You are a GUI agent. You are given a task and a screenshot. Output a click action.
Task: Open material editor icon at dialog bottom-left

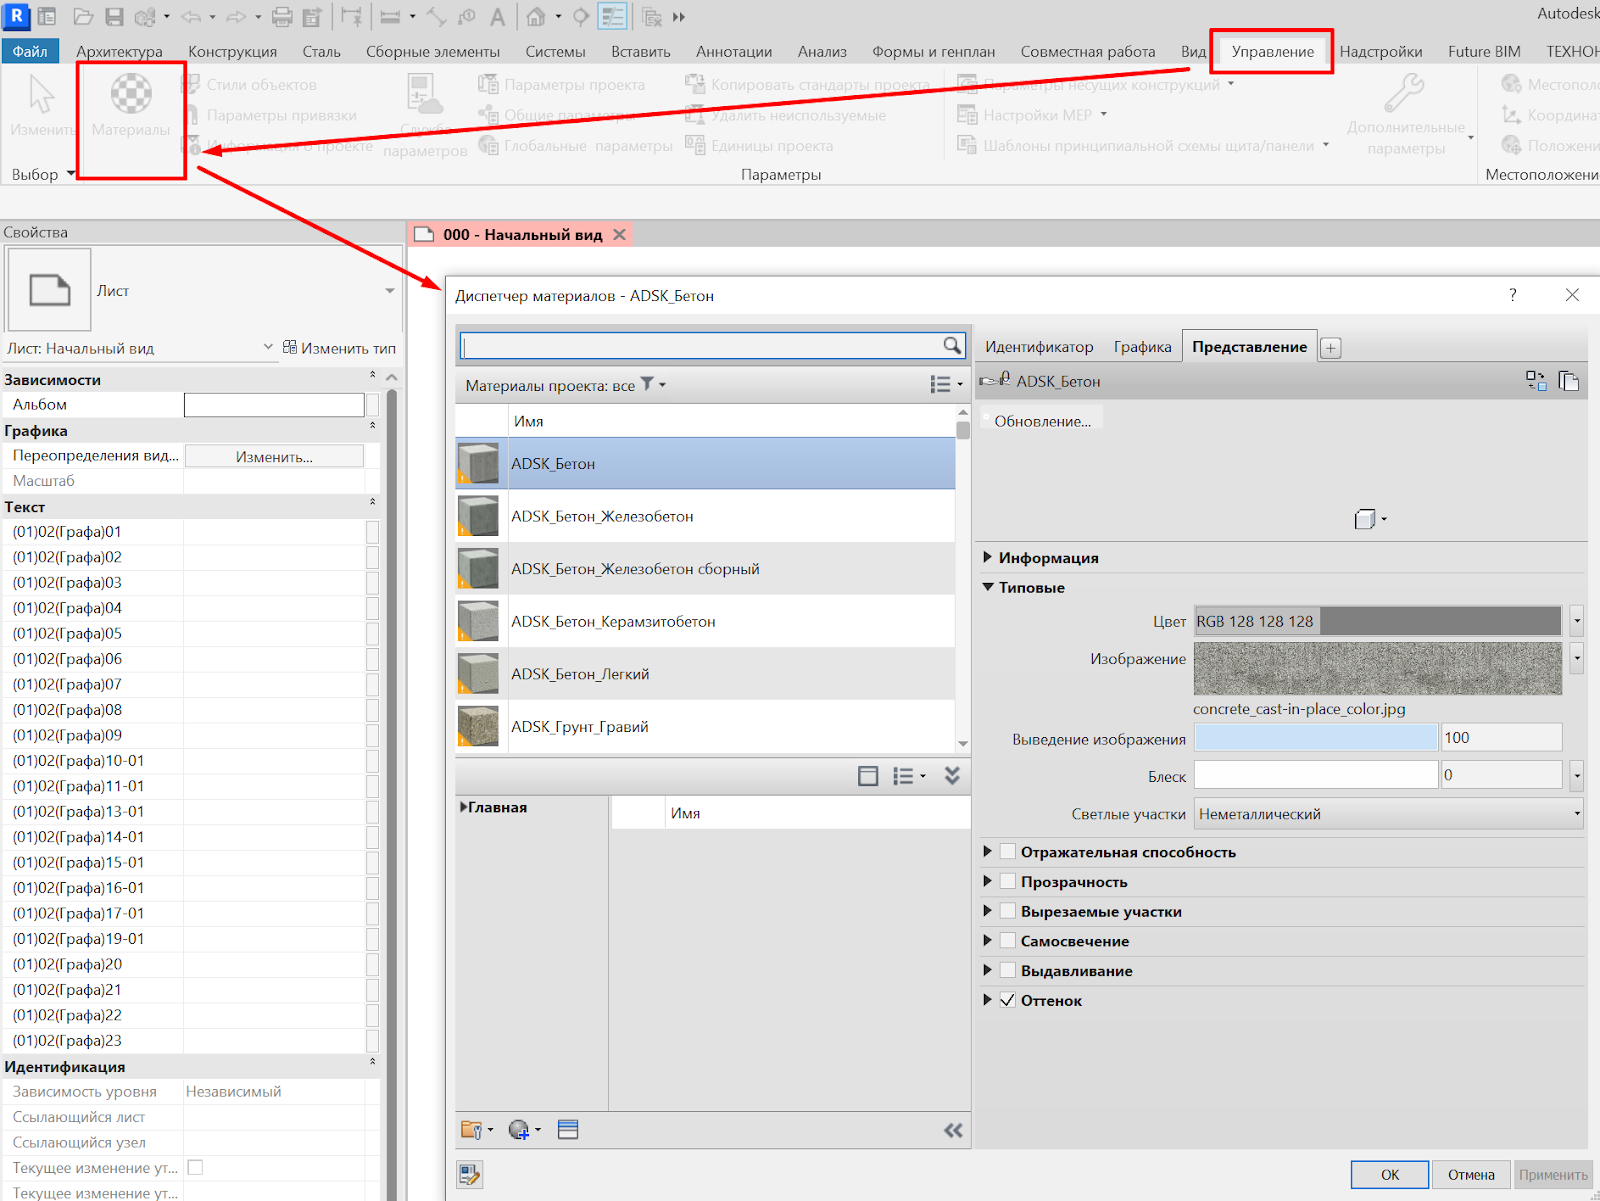(x=469, y=1174)
